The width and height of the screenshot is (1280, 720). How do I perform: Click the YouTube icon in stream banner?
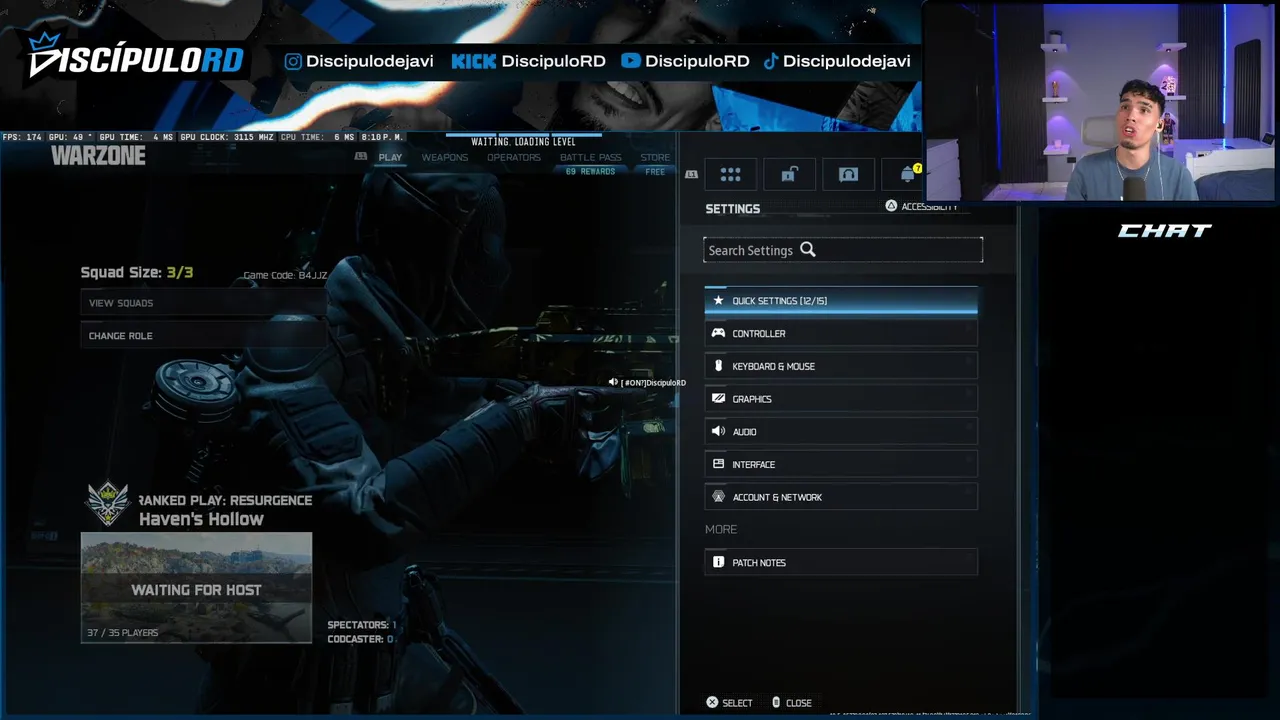point(630,61)
